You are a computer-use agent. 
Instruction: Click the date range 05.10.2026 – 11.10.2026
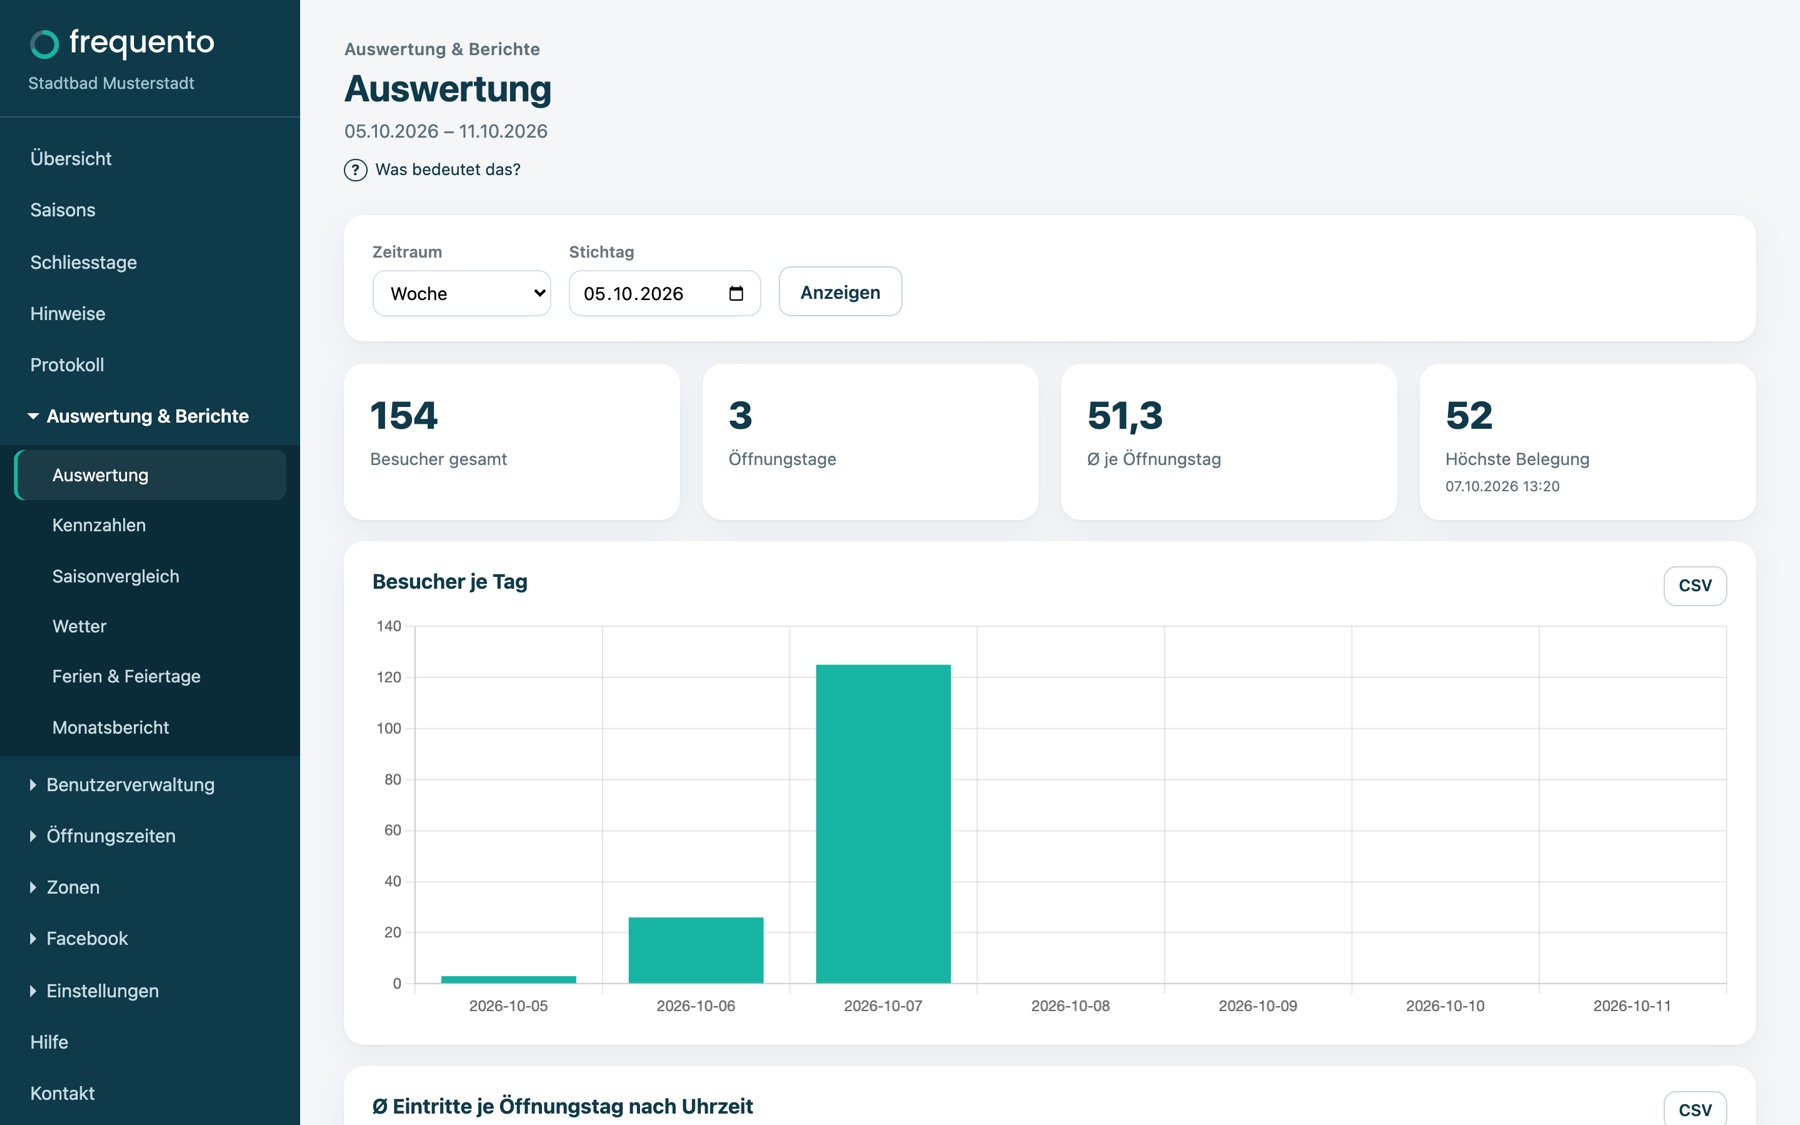pyautogui.click(x=446, y=131)
